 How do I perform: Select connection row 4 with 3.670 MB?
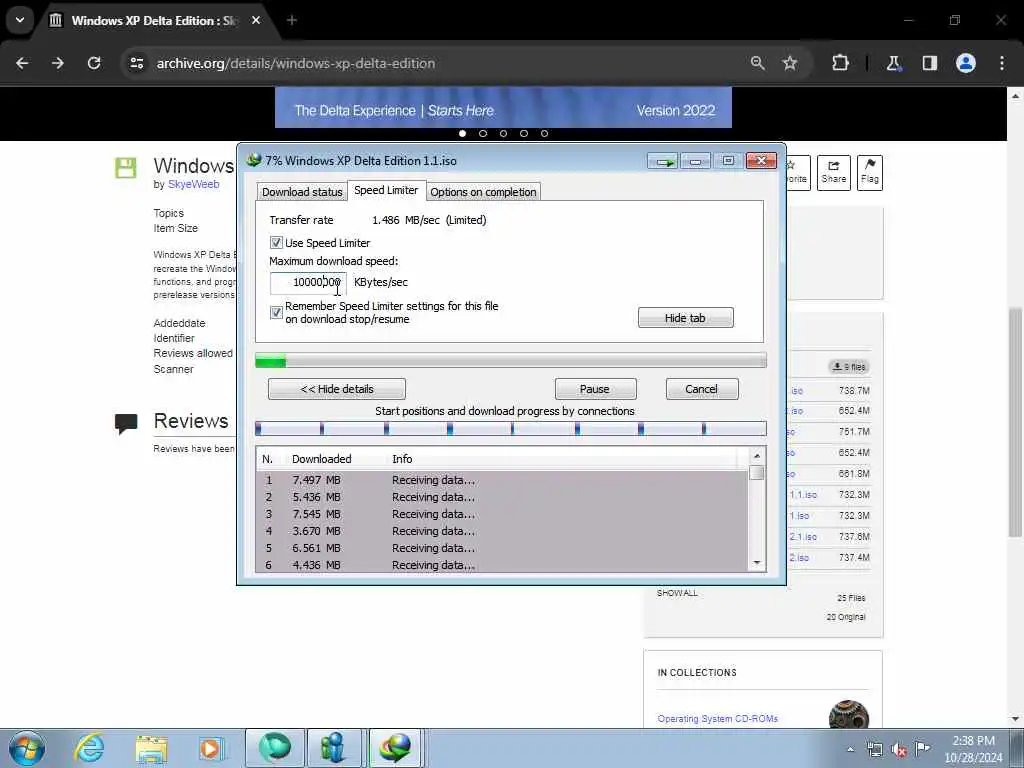pos(503,531)
